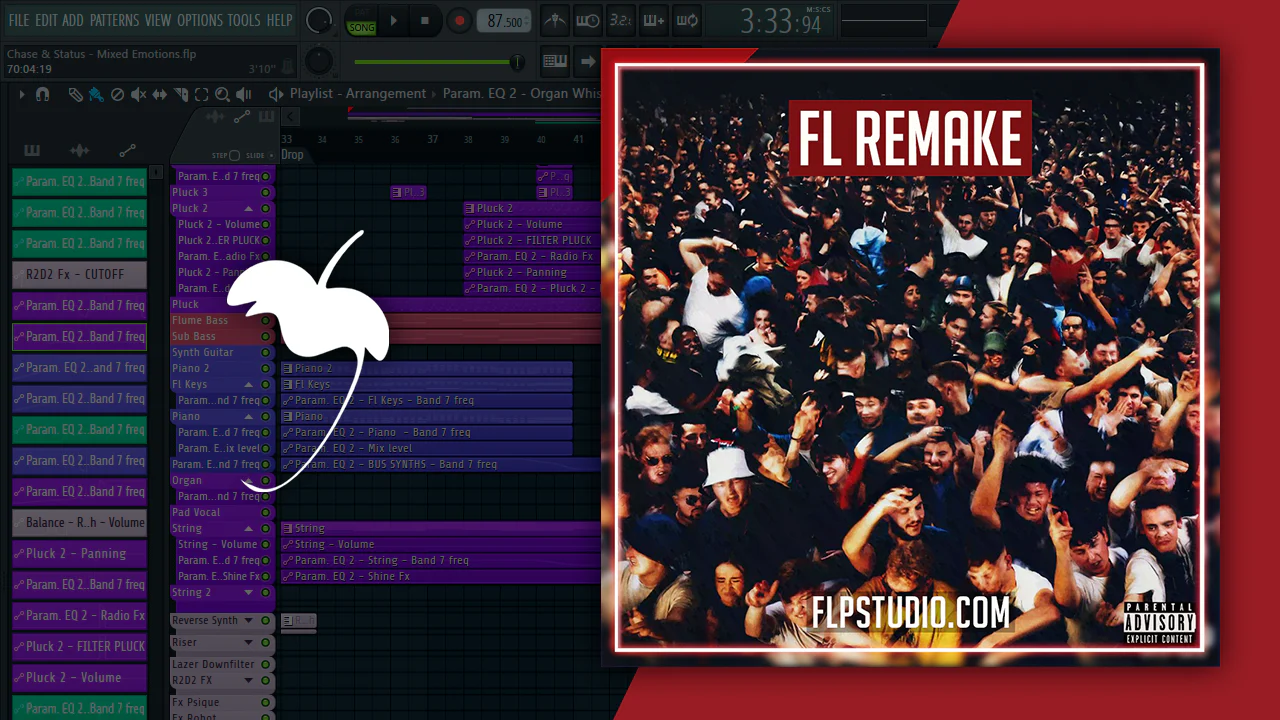
Task: Show audio clips in the picker panel
Action: (79, 151)
